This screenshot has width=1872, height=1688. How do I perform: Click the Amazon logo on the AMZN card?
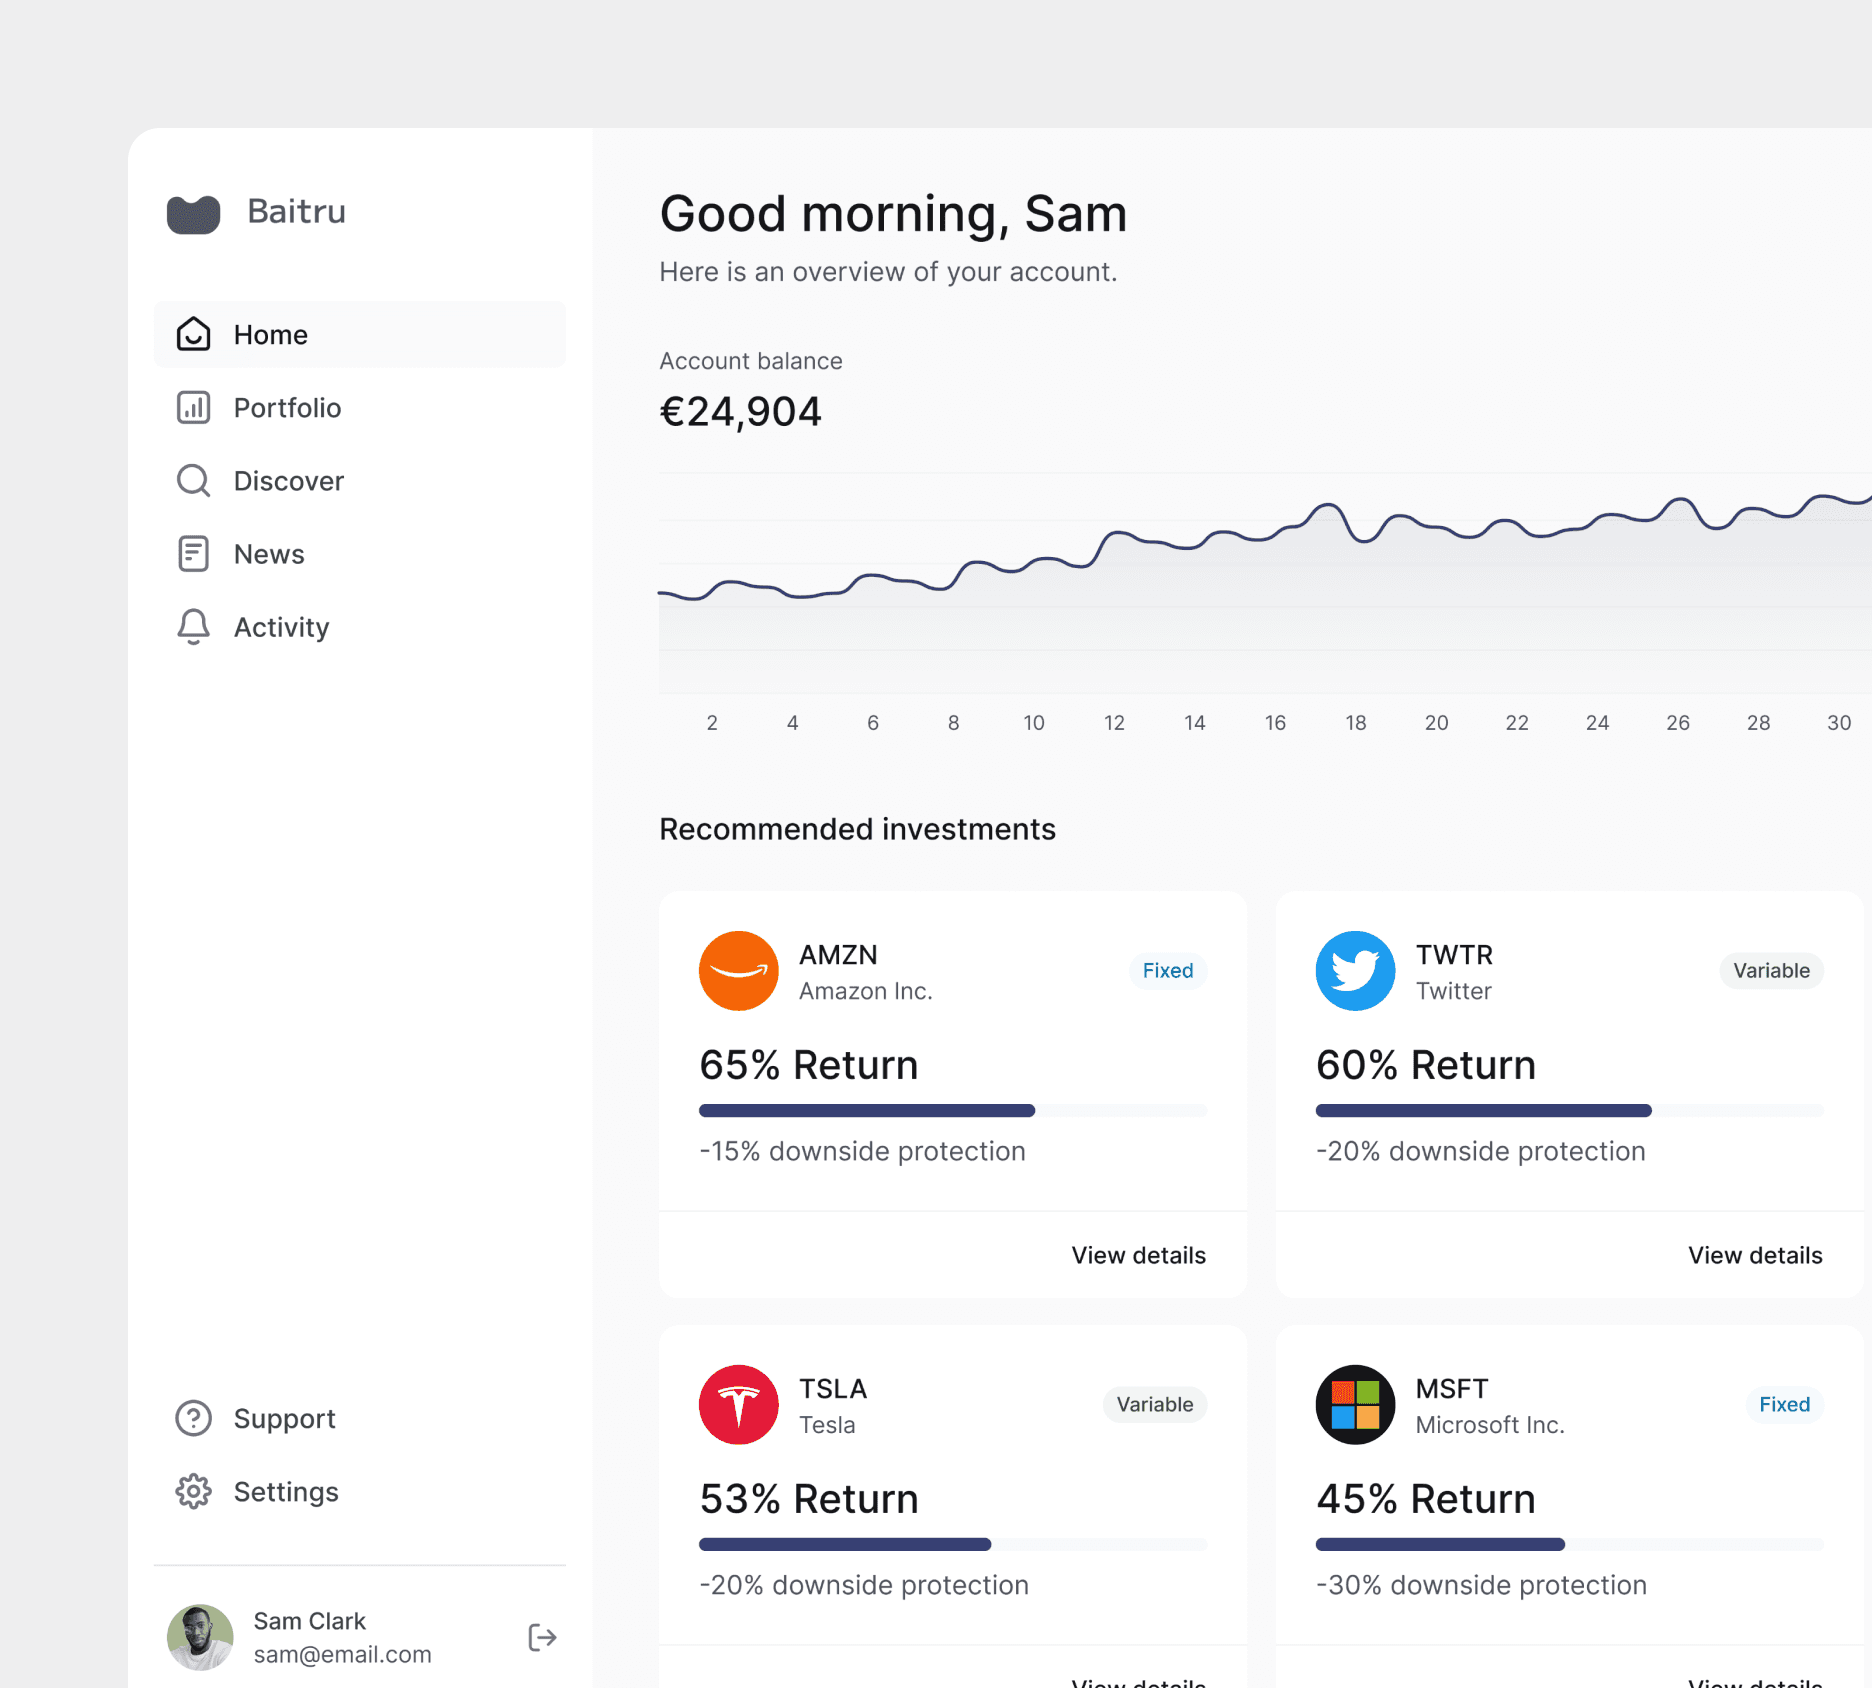tap(739, 971)
